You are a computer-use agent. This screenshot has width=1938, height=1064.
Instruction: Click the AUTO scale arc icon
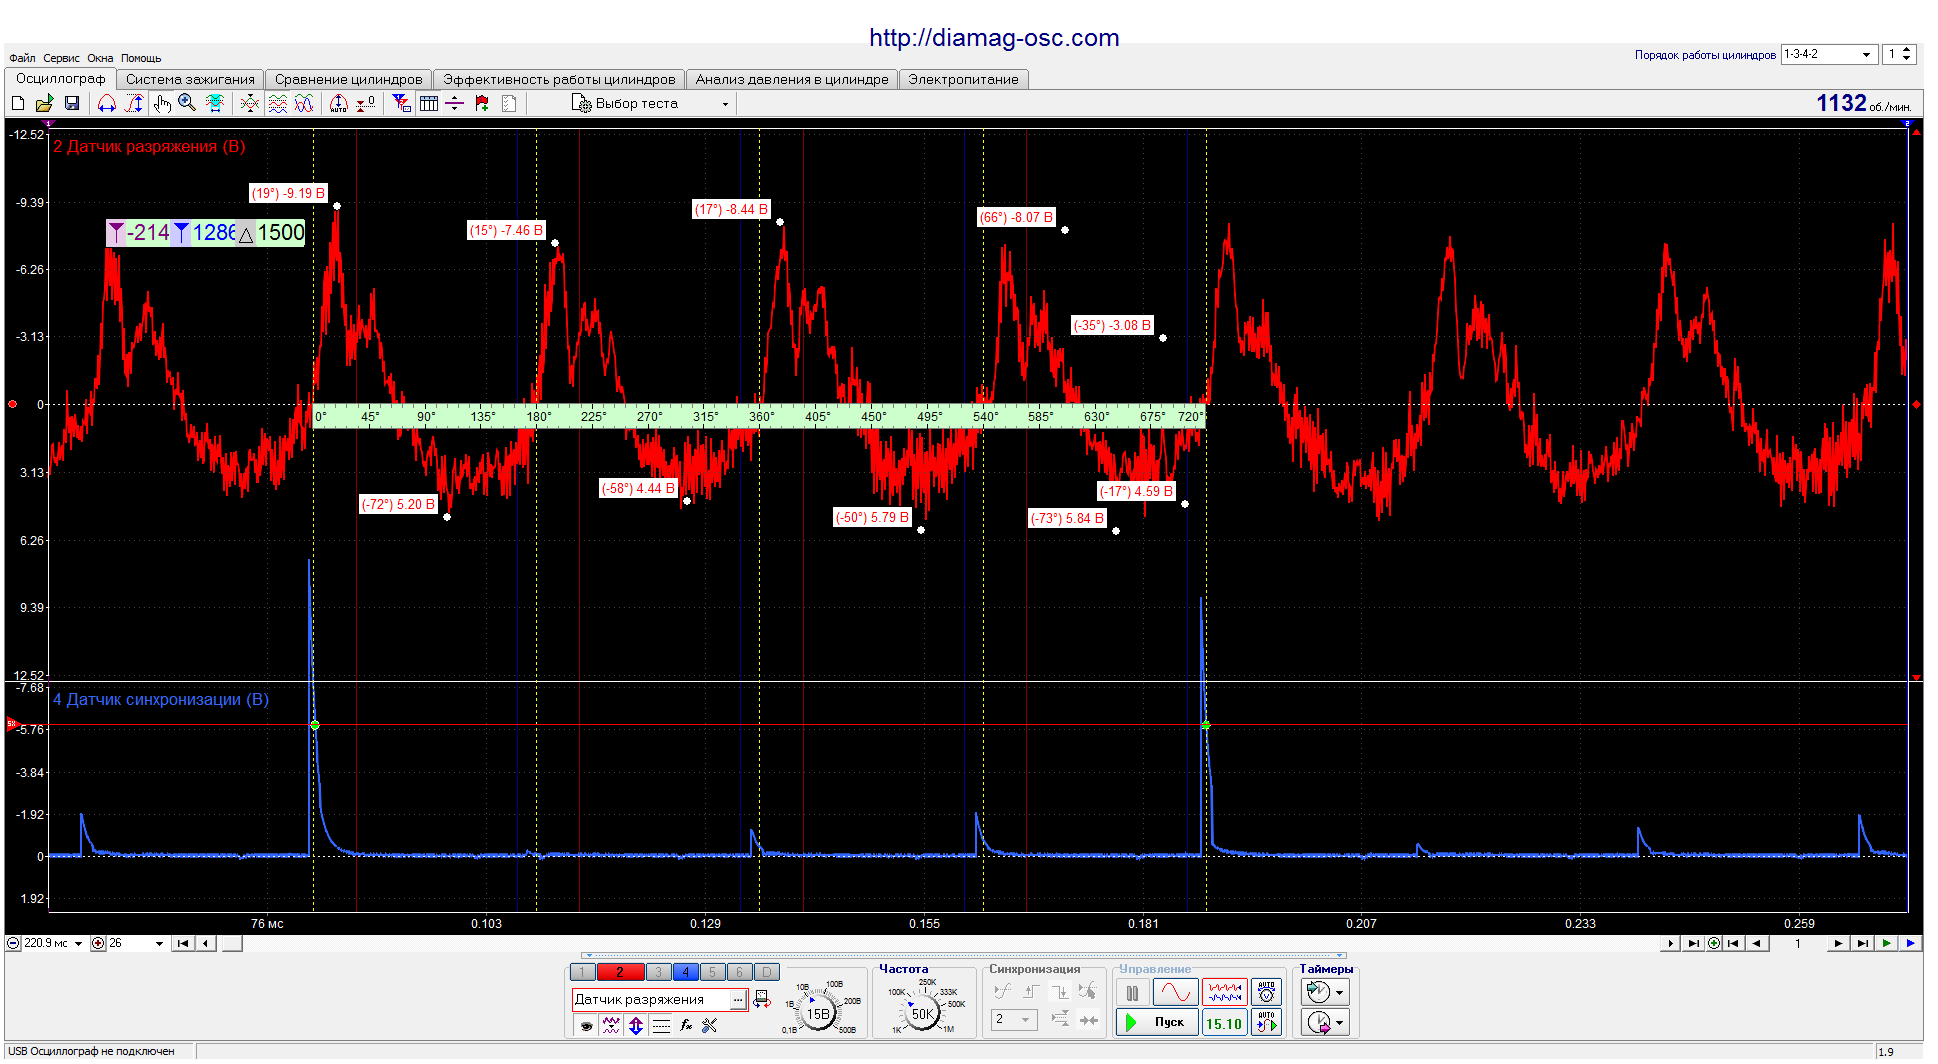coord(339,103)
